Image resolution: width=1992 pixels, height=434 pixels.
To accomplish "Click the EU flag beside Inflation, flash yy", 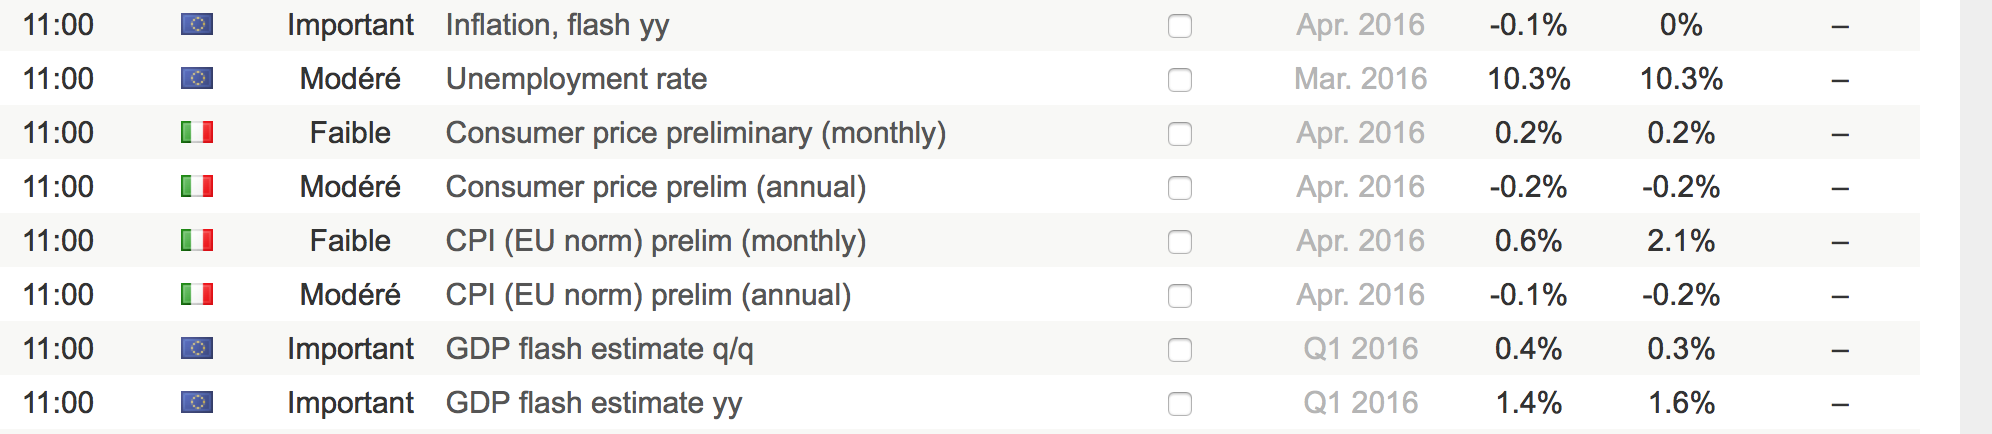I will (197, 24).
